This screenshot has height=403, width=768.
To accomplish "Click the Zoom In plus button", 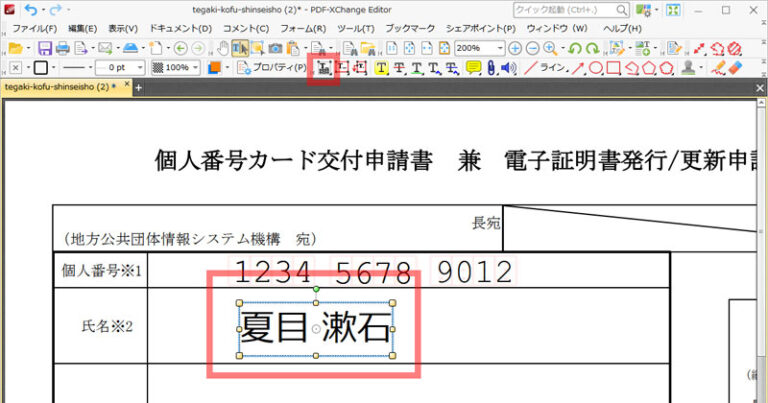I will 515,48.
